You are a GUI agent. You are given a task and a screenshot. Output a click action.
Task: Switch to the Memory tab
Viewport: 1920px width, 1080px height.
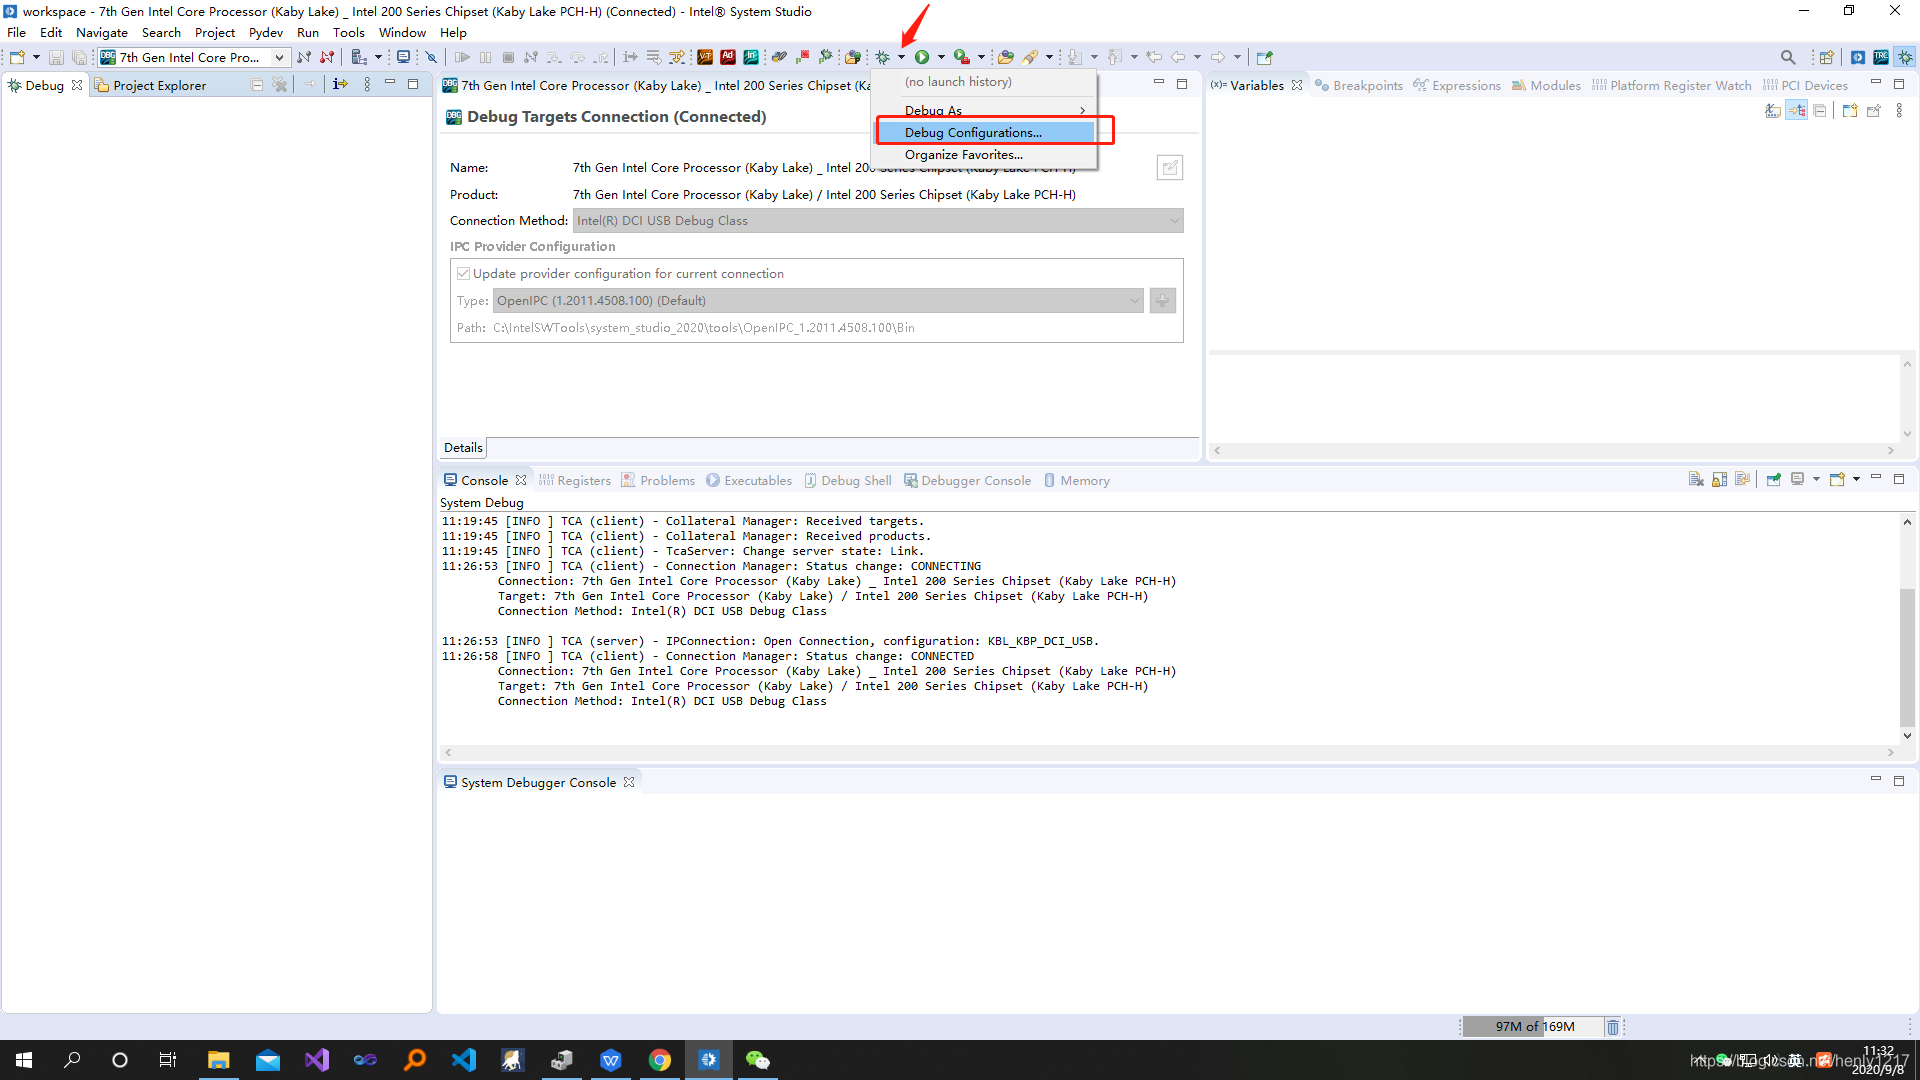(1077, 480)
